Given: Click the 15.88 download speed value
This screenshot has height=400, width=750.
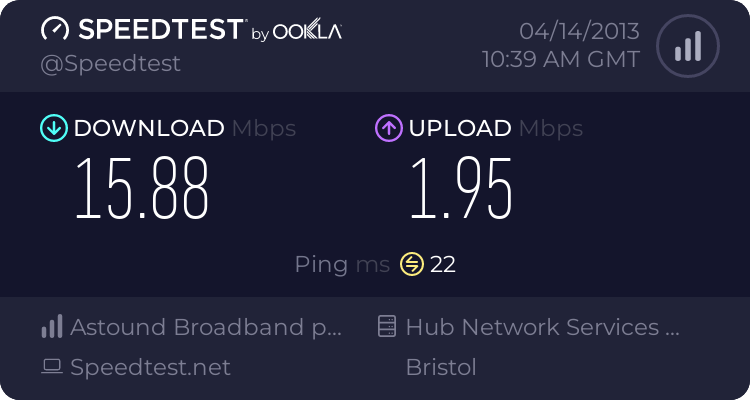Looking at the screenshot, I should point(142,188).
